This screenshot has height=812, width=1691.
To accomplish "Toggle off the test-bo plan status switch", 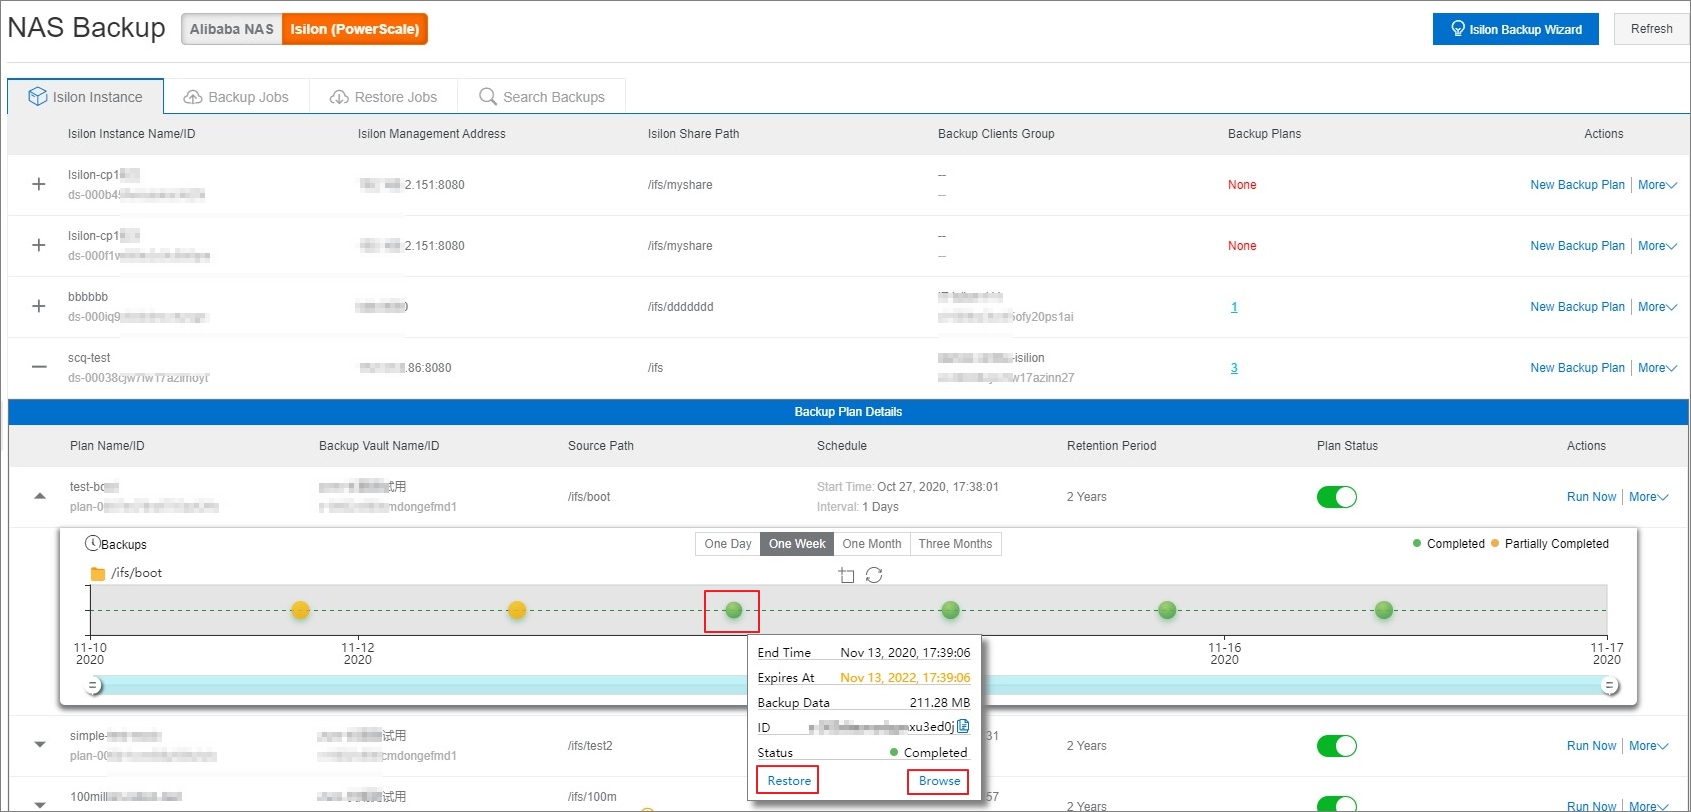I will [1337, 497].
